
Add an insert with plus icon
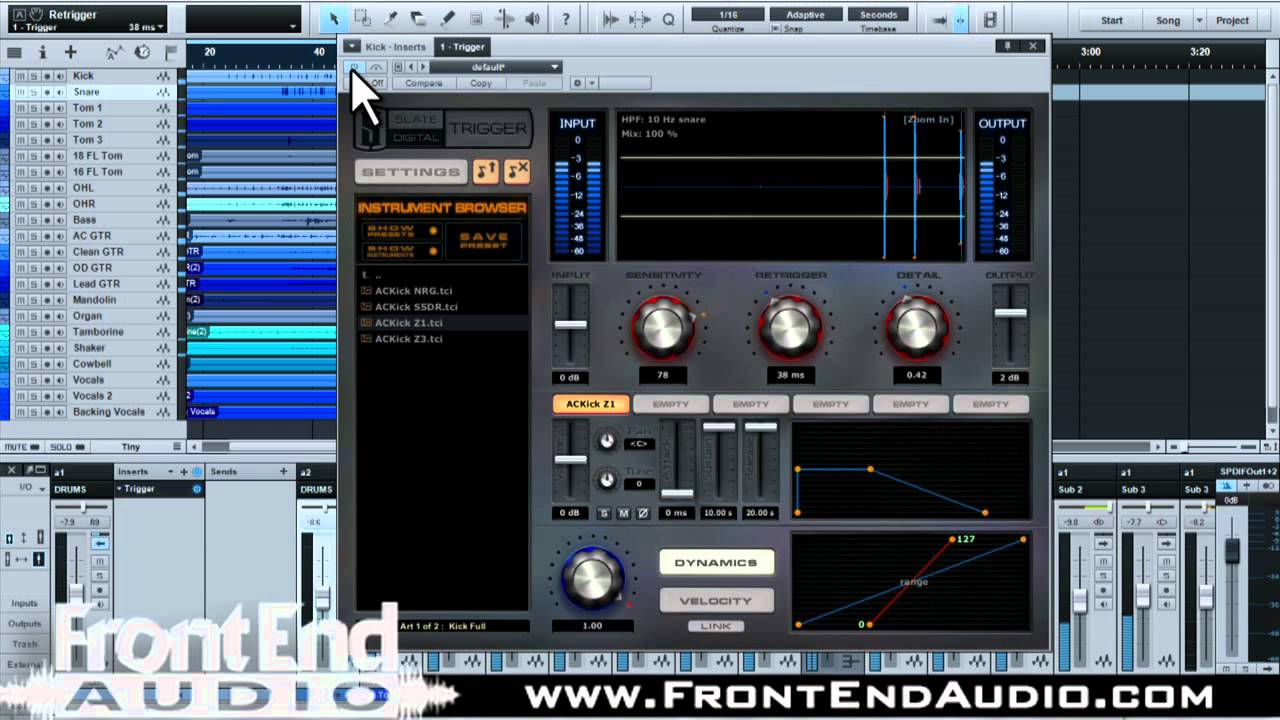(x=184, y=471)
